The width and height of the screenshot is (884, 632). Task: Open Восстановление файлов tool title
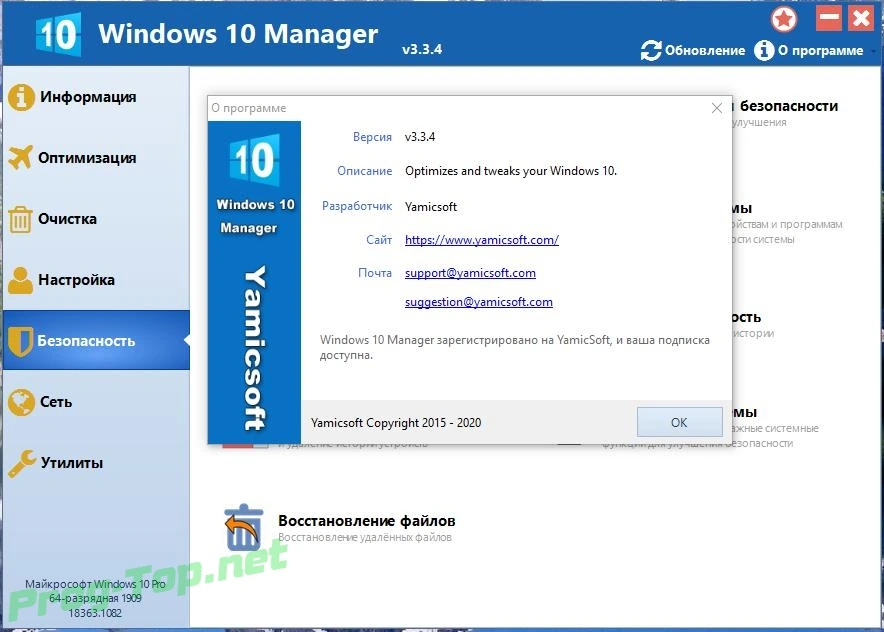pos(366,520)
